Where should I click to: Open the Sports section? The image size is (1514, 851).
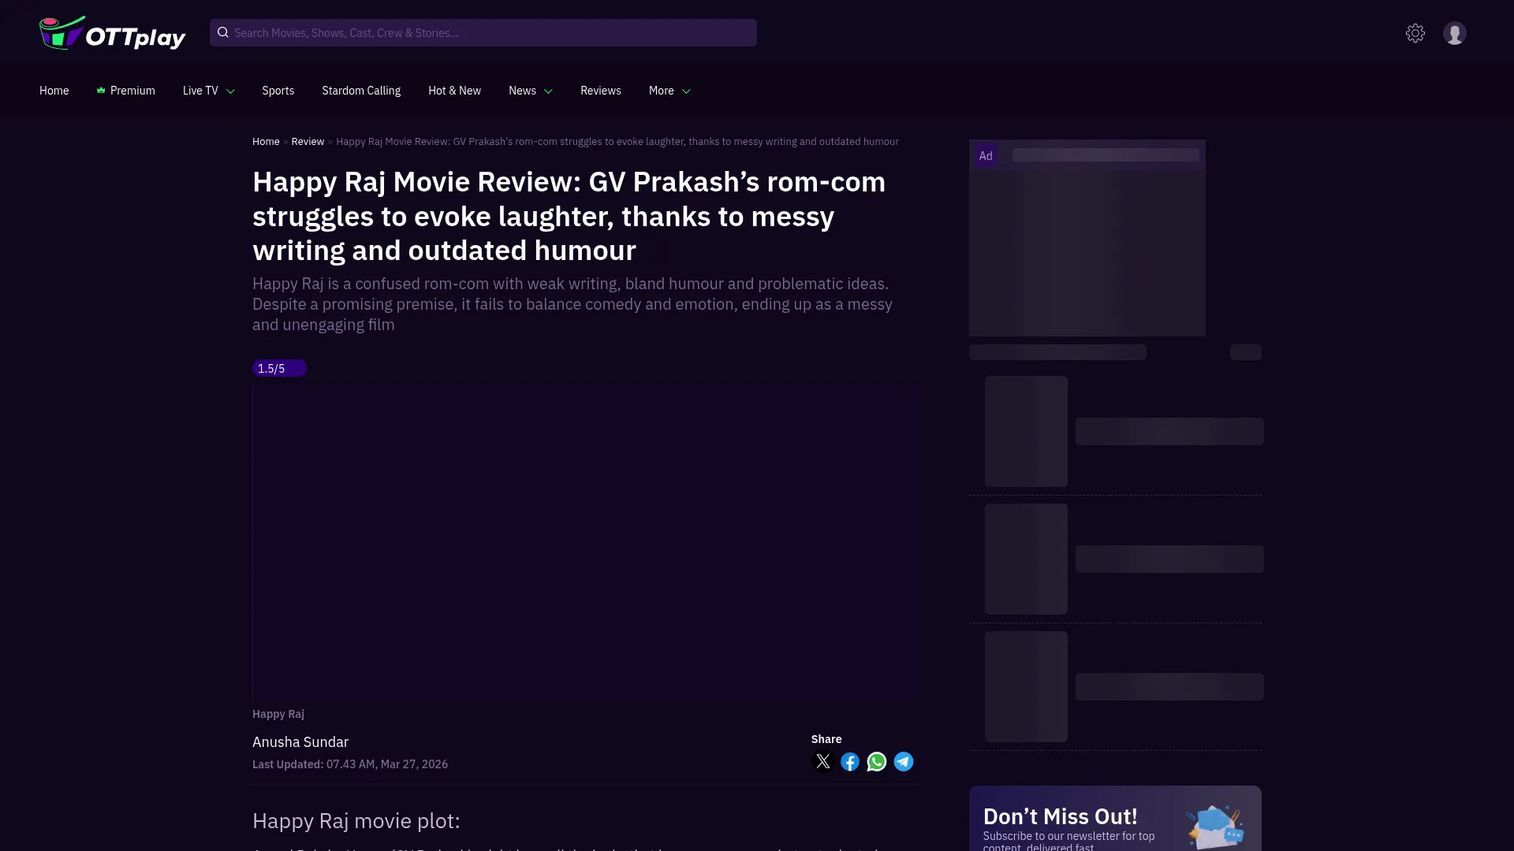[x=278, y=91]
